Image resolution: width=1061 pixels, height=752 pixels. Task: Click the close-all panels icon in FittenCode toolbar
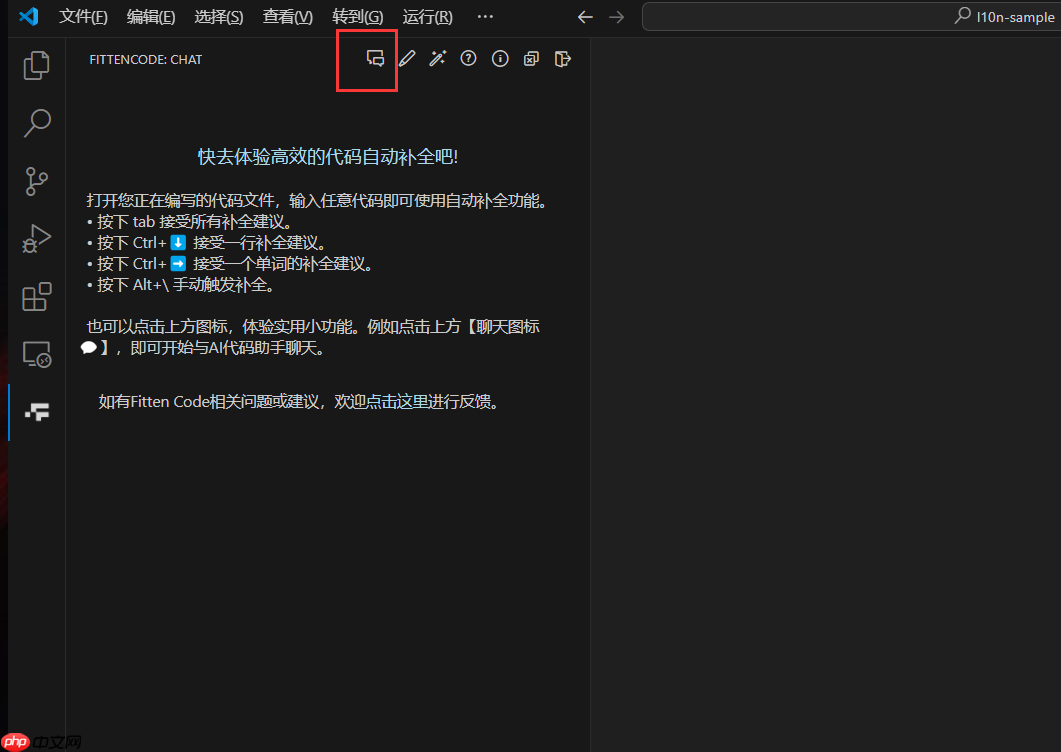(531, 58)
